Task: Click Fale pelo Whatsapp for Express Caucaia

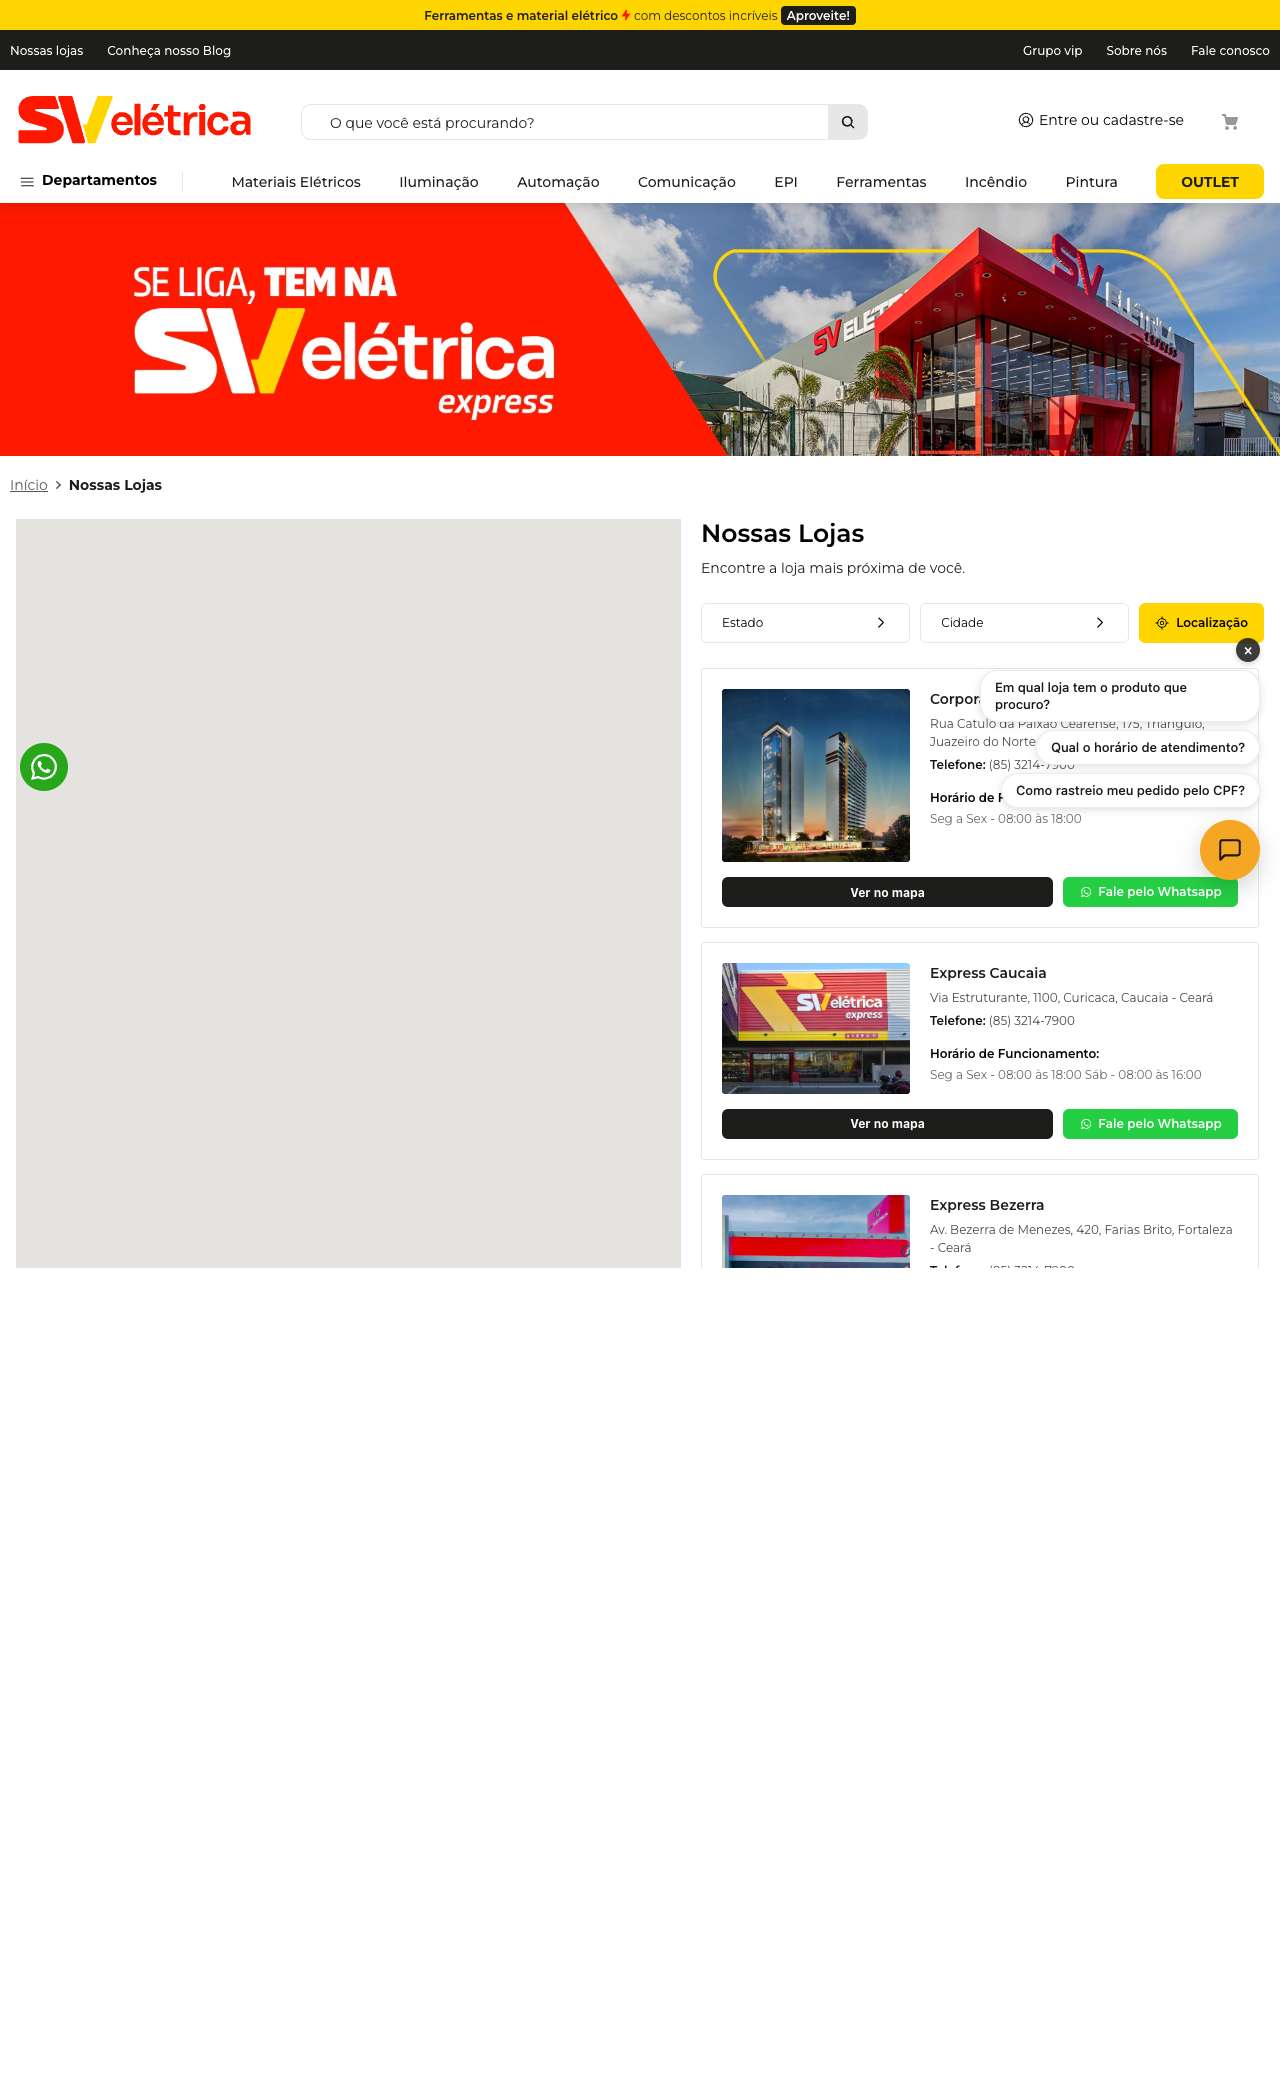Action: [x=1150, y=1124]
